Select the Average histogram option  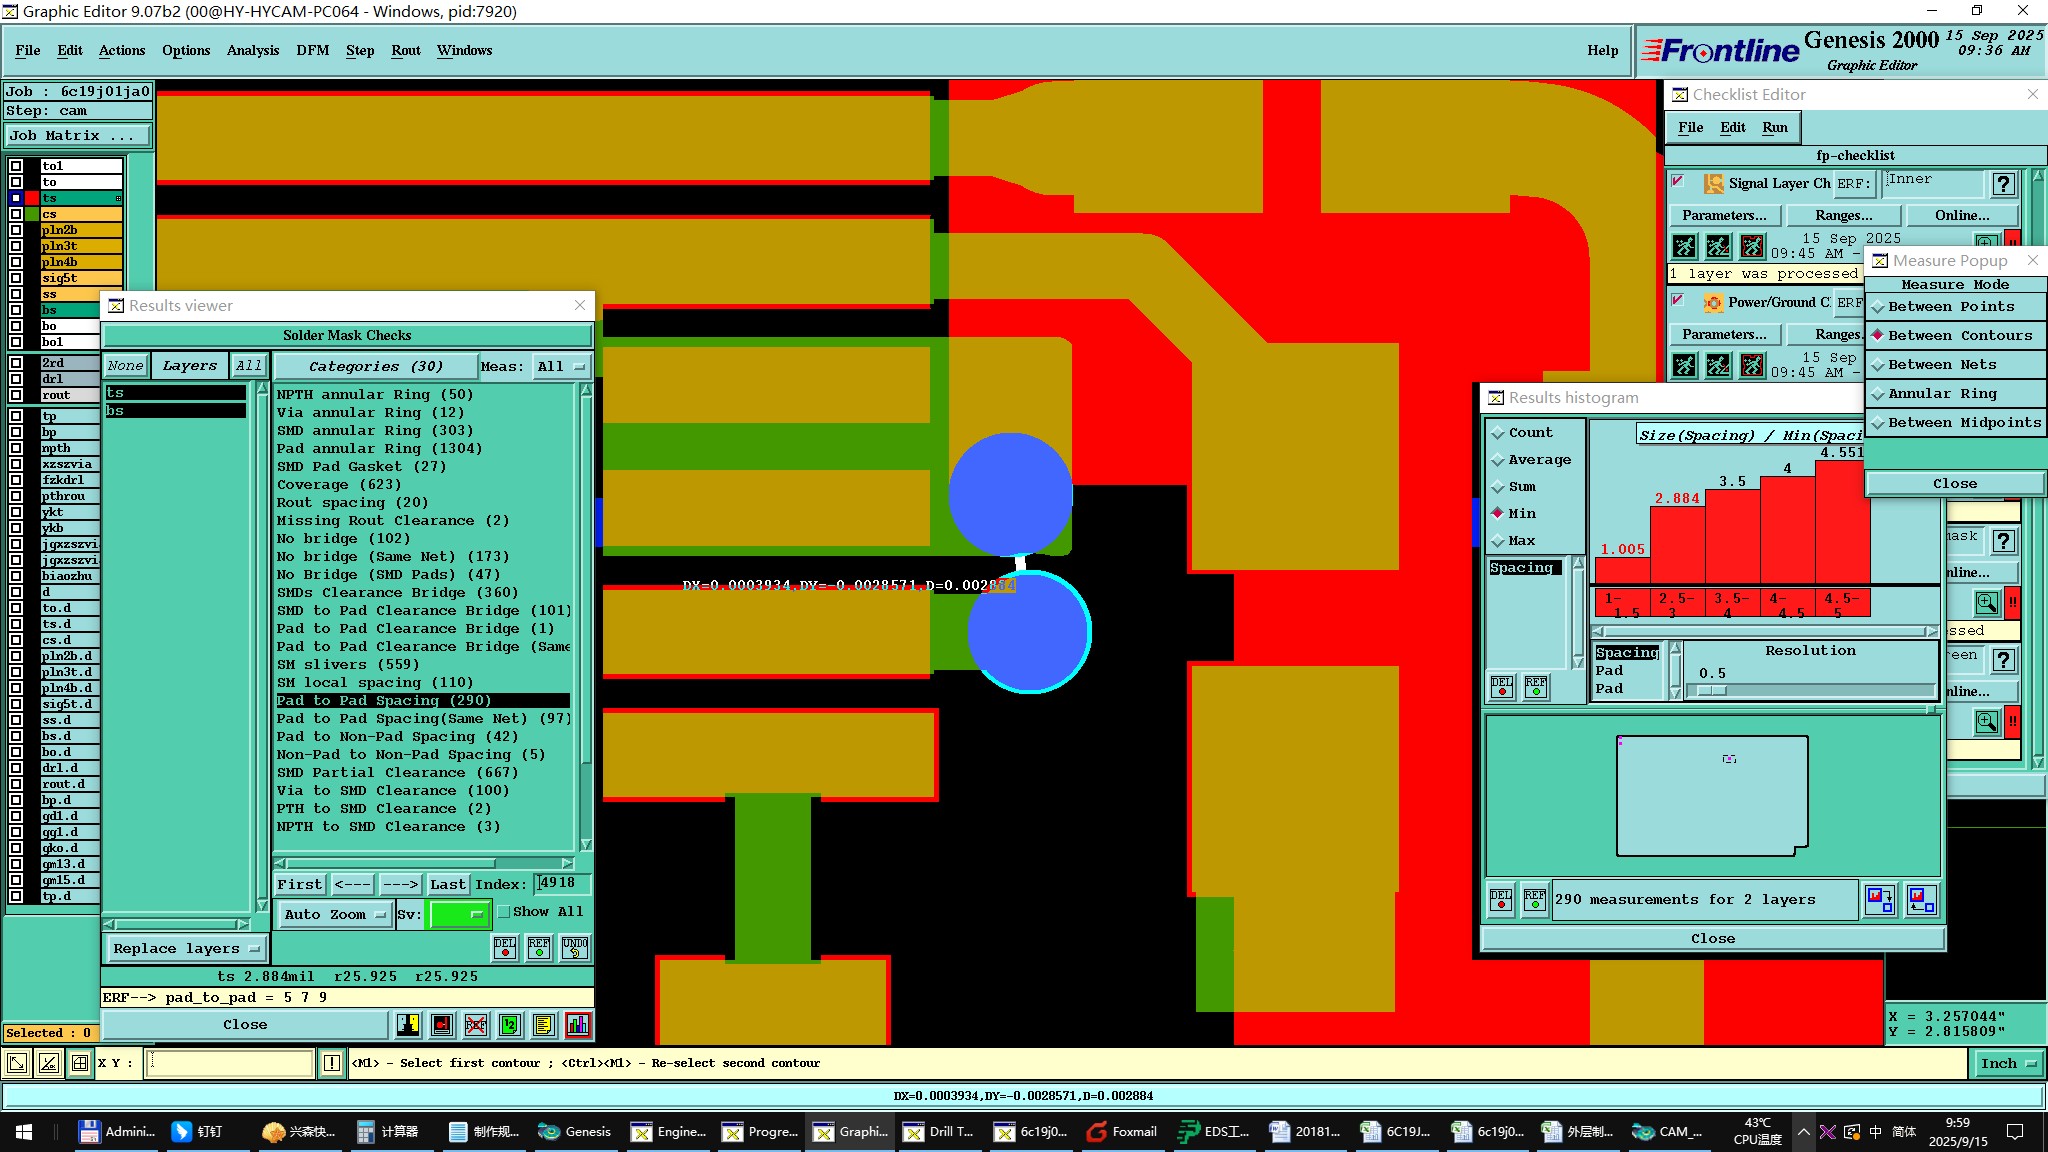tap(1538, 460)
